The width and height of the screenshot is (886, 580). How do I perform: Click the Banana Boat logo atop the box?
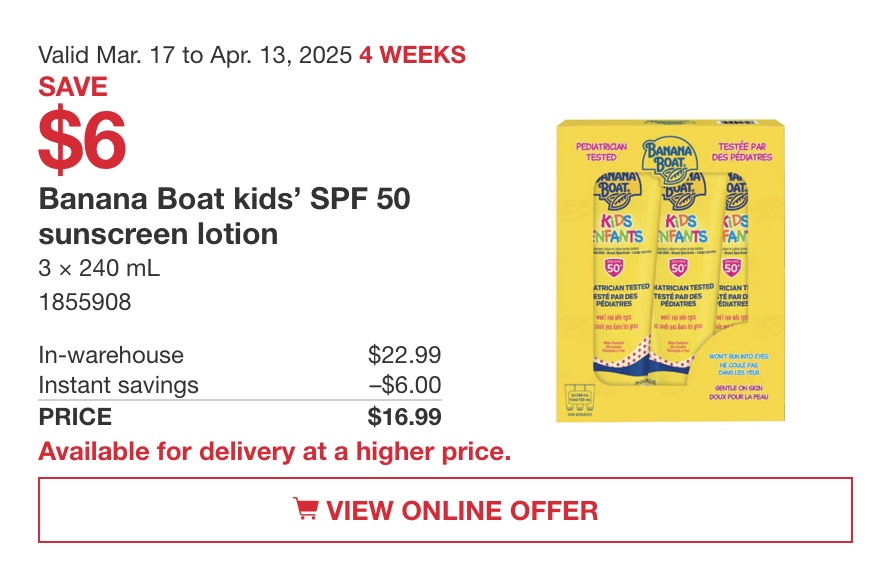[669, 154]
